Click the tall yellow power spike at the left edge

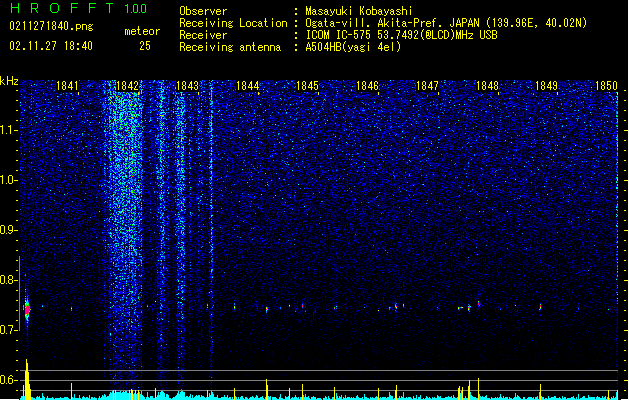coord(27,379)
